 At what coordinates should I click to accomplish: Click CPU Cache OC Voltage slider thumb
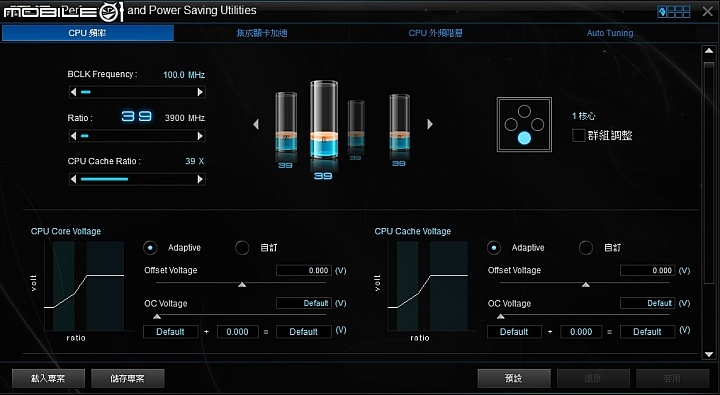tap(501, 316)
